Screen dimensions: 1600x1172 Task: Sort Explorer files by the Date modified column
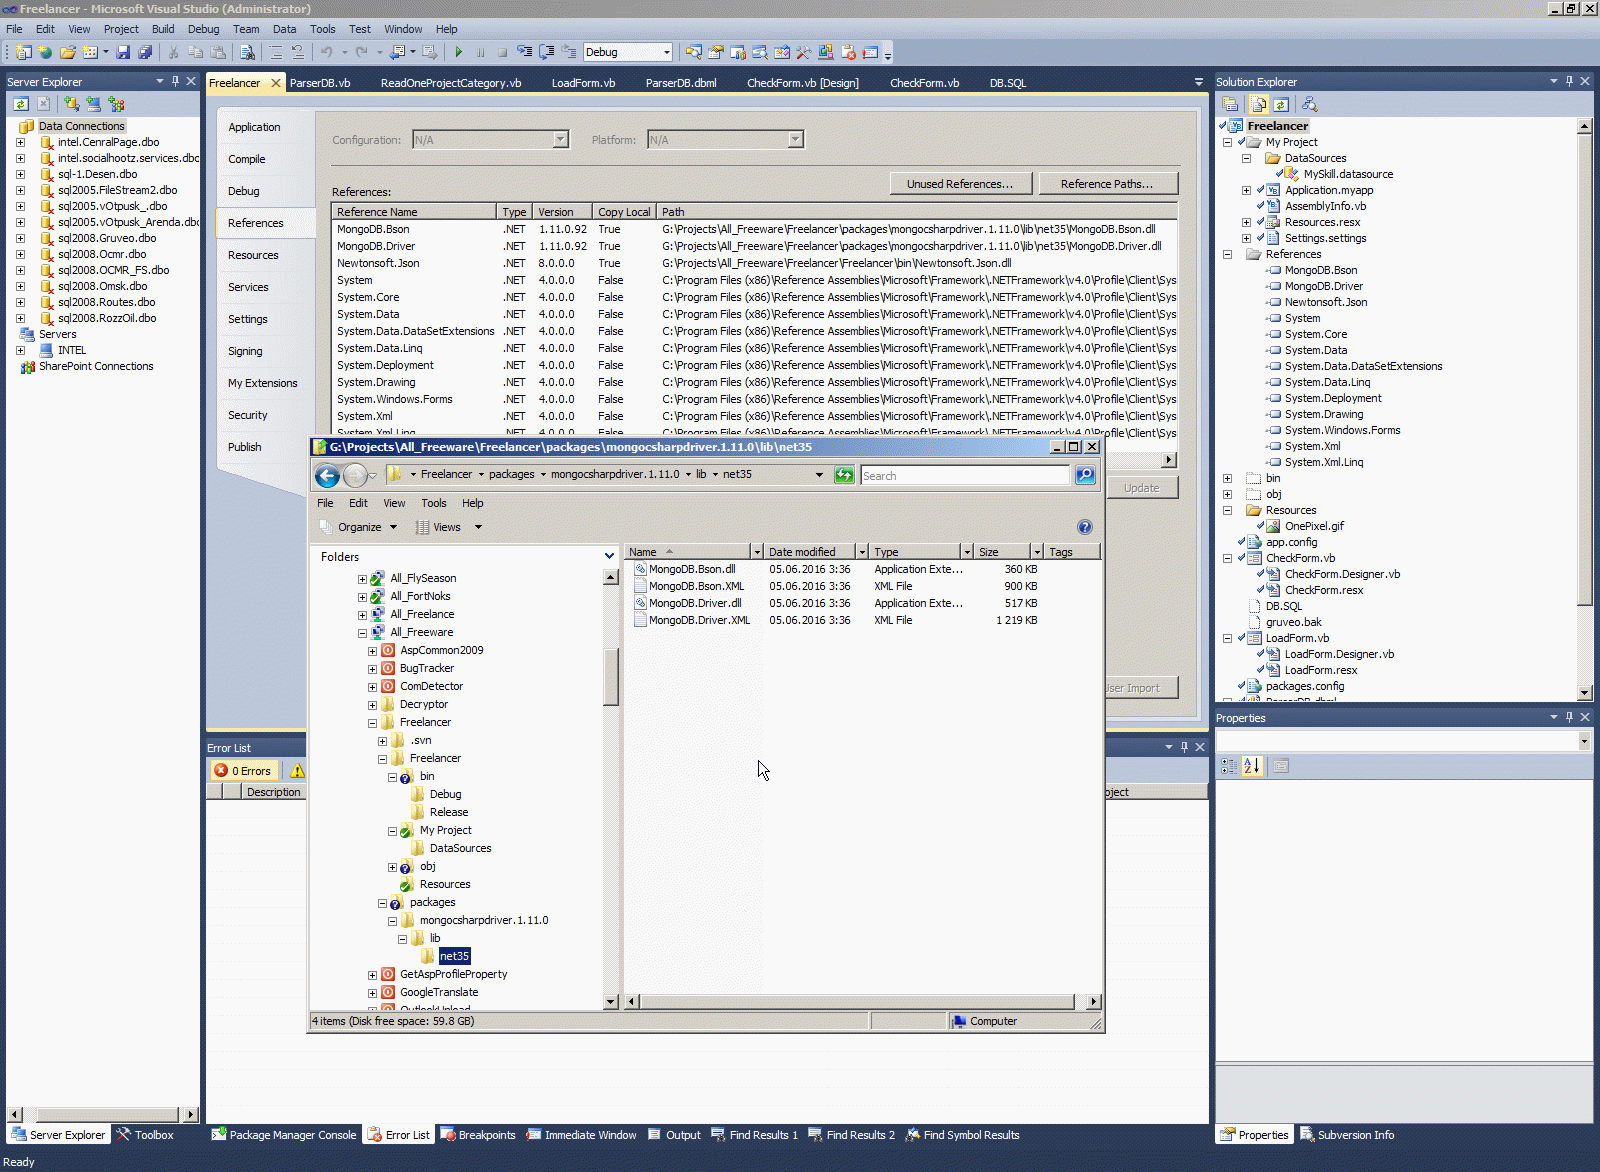point(808,552)
